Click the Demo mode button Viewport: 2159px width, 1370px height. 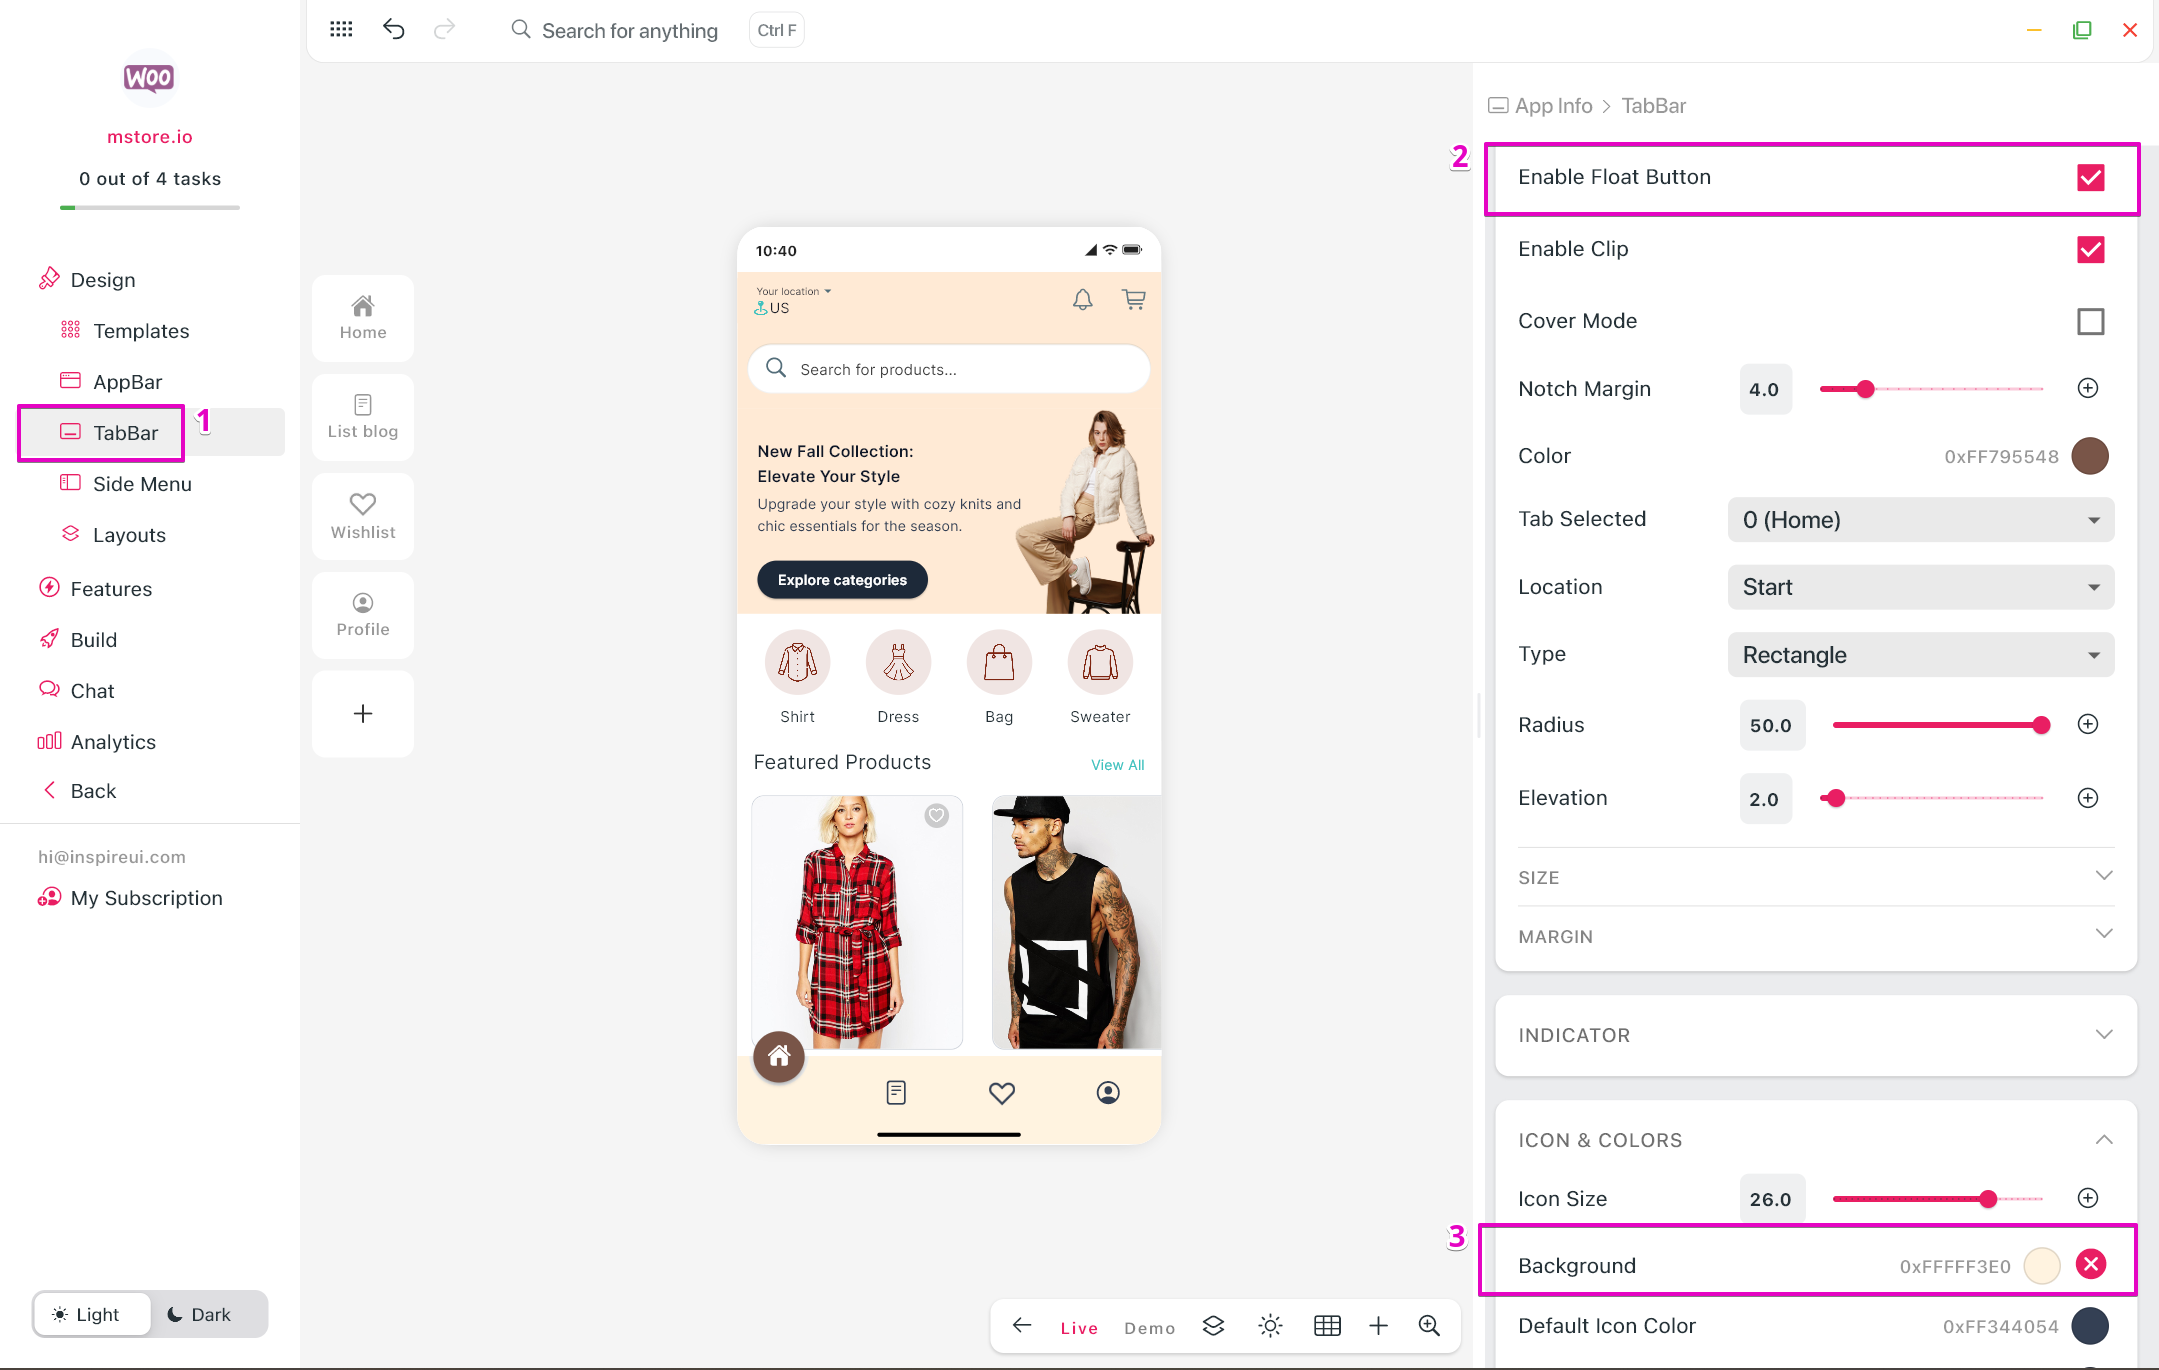(1149, 1328)
